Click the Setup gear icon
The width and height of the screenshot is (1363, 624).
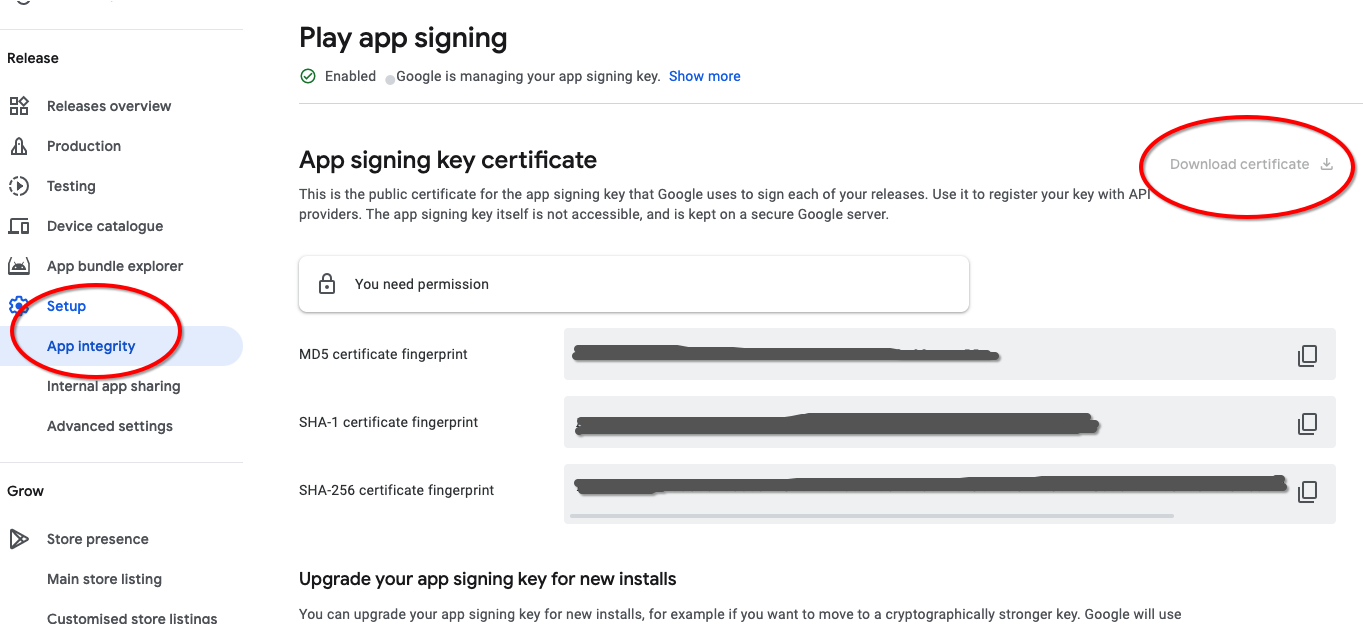tap(20, 306)
